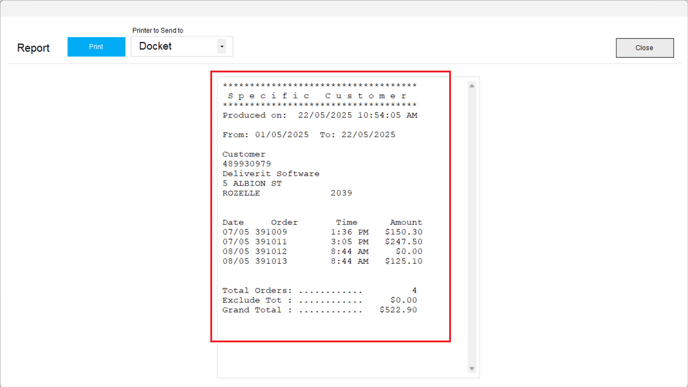Image resolution: width=688 pixels, height=387 pixels.
Task: Click the Grand Total $522.90 line
Action: (x=320, y=310)
